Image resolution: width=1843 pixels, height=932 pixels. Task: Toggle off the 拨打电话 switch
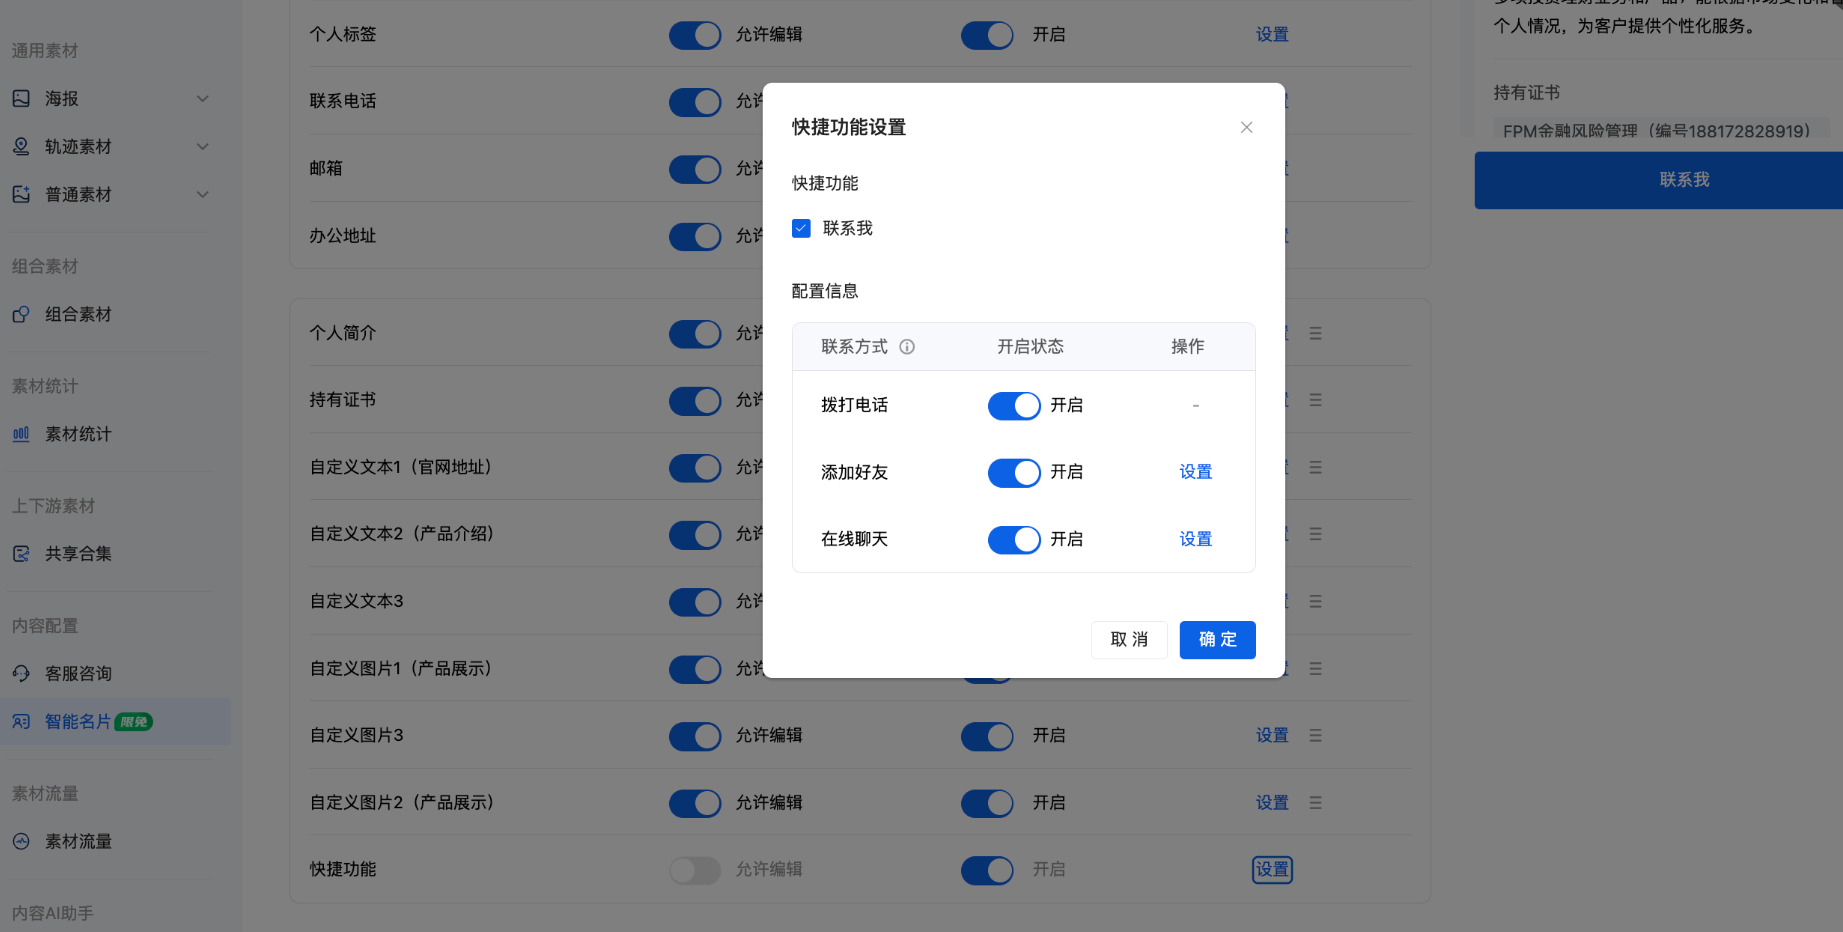(x=1014, y=405)
